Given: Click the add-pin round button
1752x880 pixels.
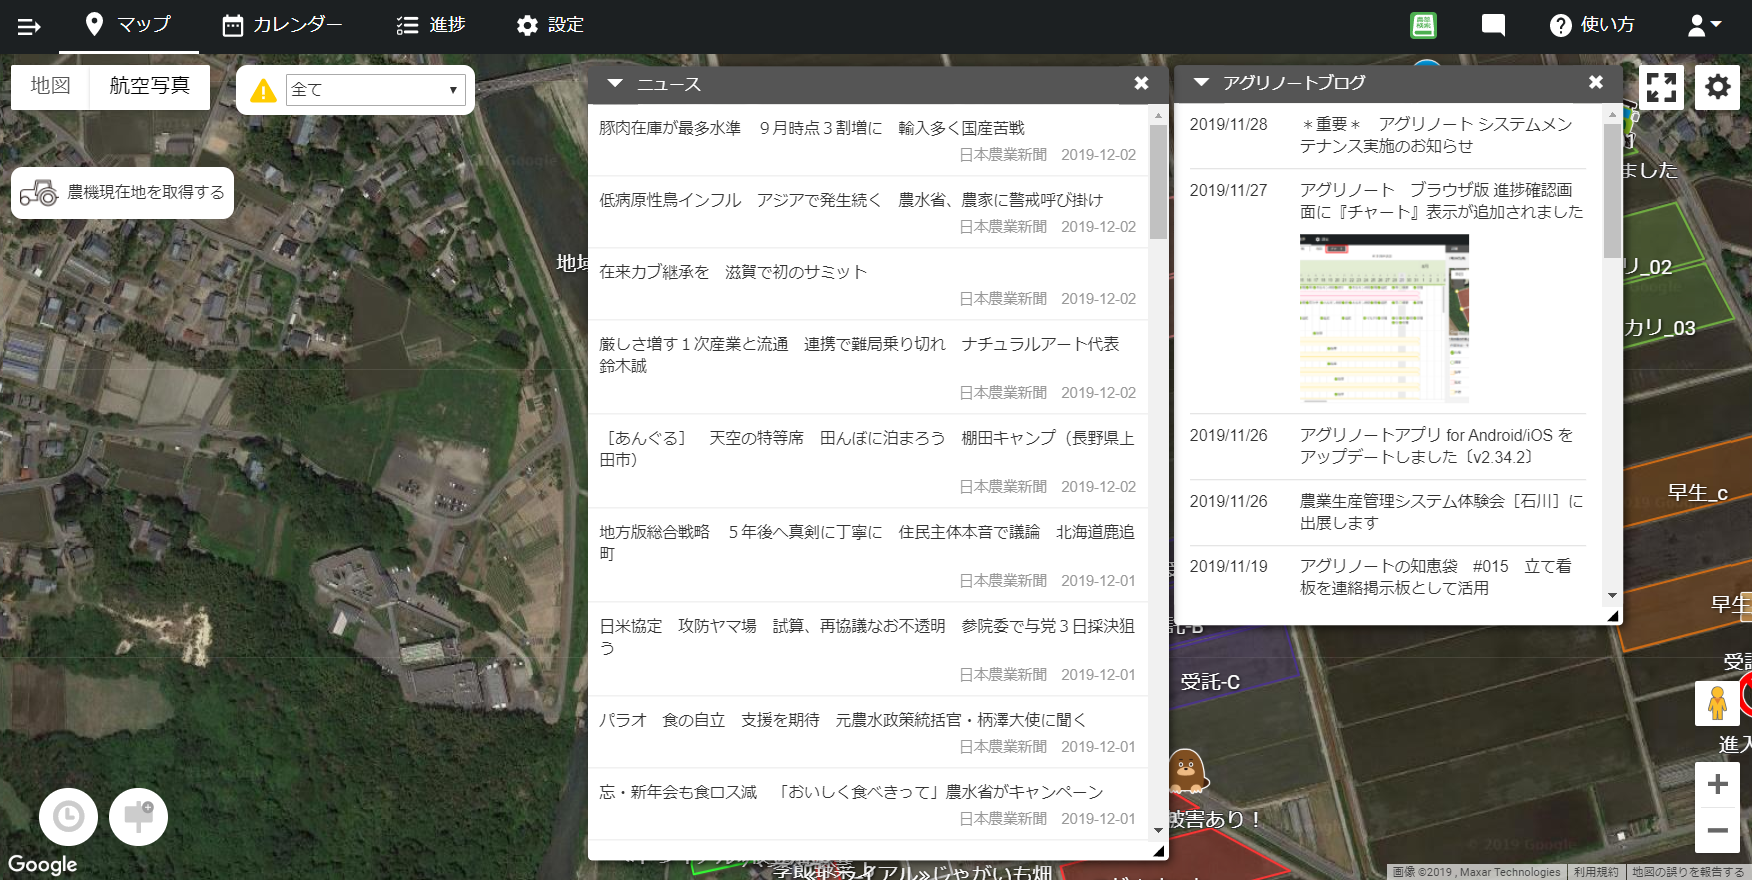Looking at the screenshot, I should point(138,817).
